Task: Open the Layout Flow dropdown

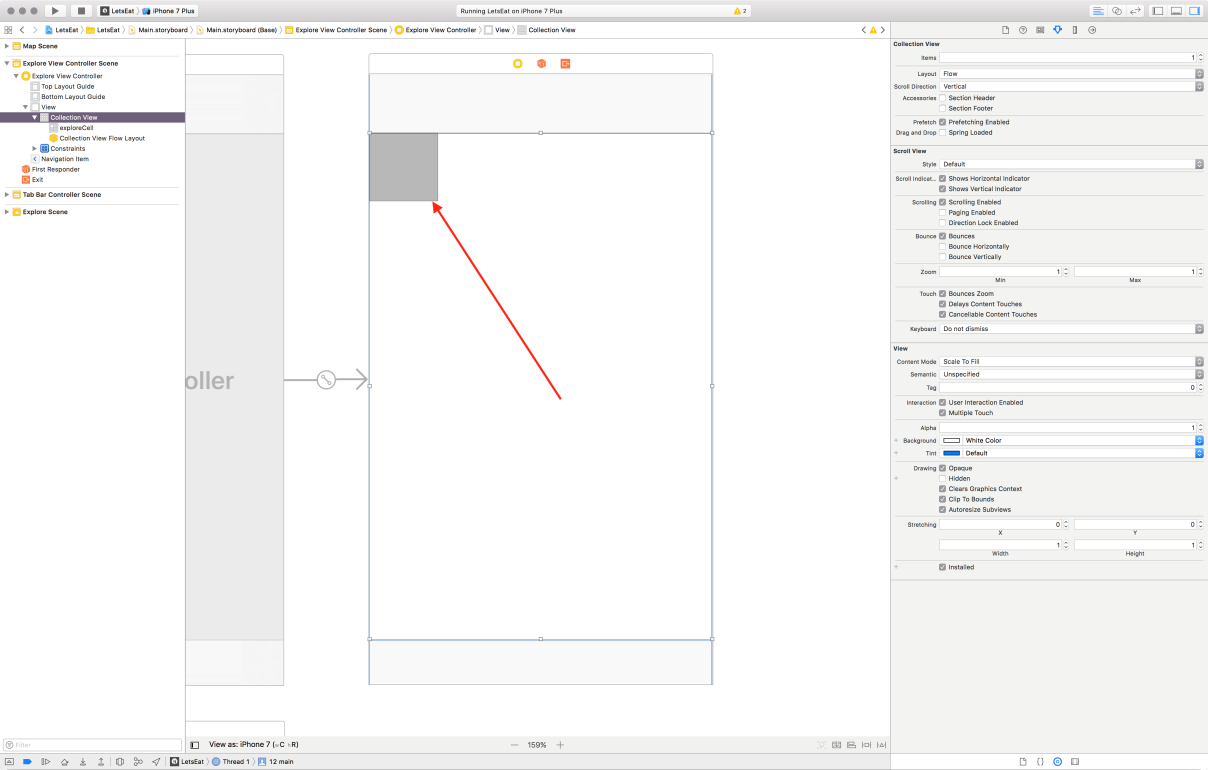Action: pos(1071,74)
